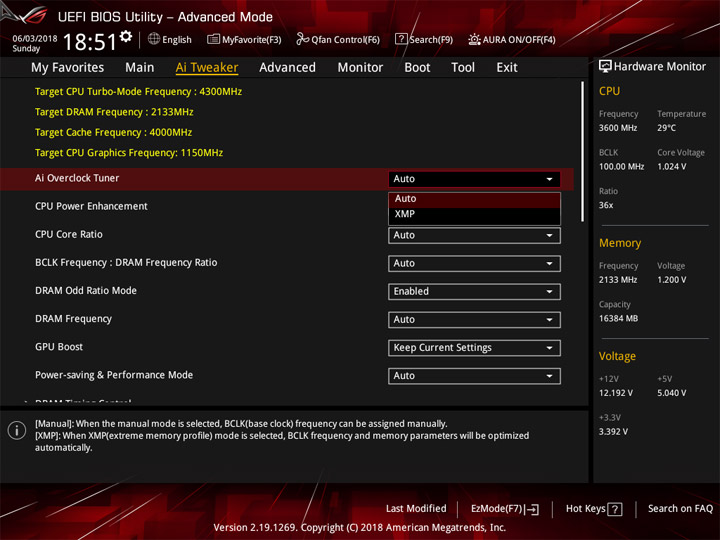This screenshot has height=540, width=720.
Task: Click the info icon in help panel
Action: click(x=17, y=431)
